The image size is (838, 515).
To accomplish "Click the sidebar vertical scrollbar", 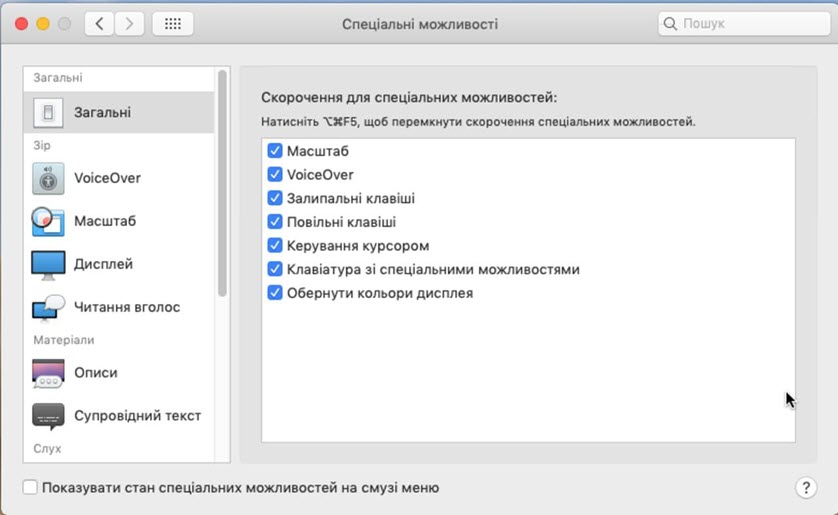I will click(222, 183).
